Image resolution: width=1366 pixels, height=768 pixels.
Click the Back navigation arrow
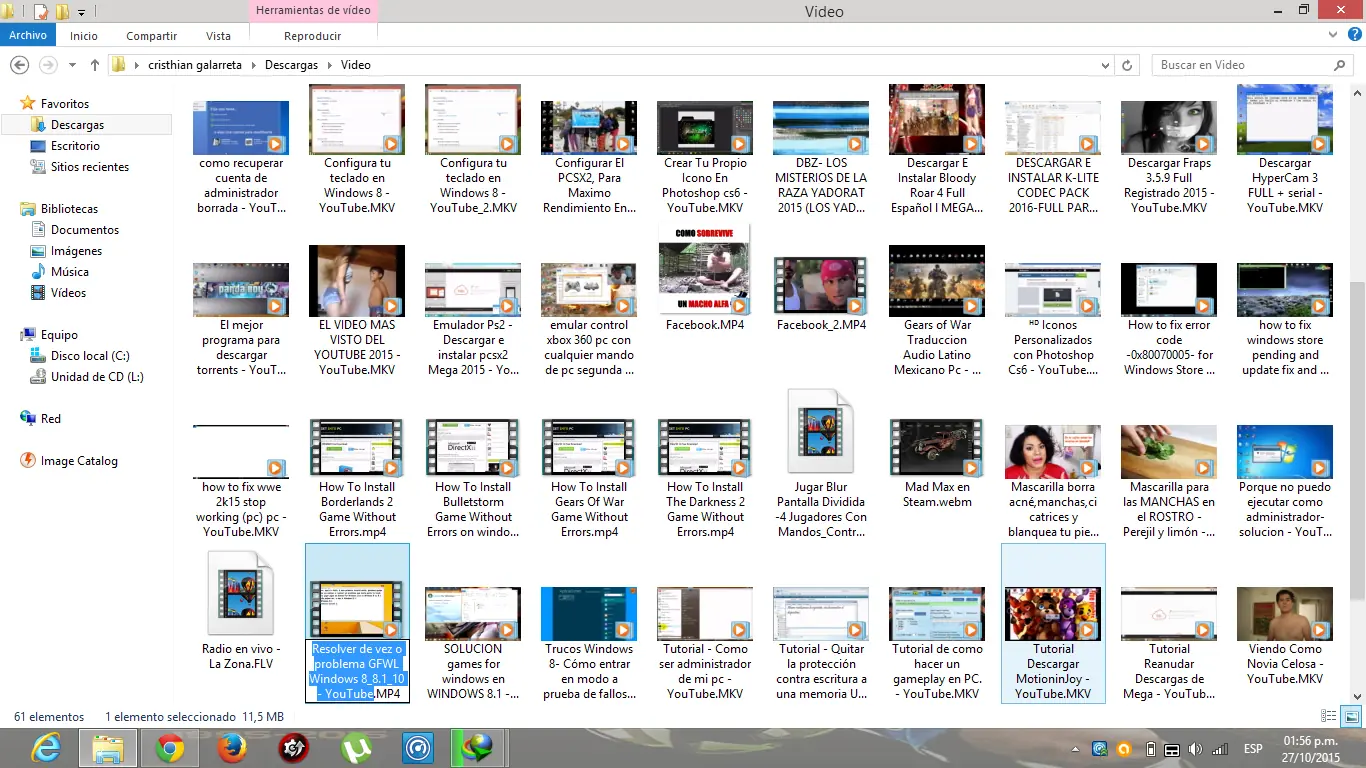(19, 65)
